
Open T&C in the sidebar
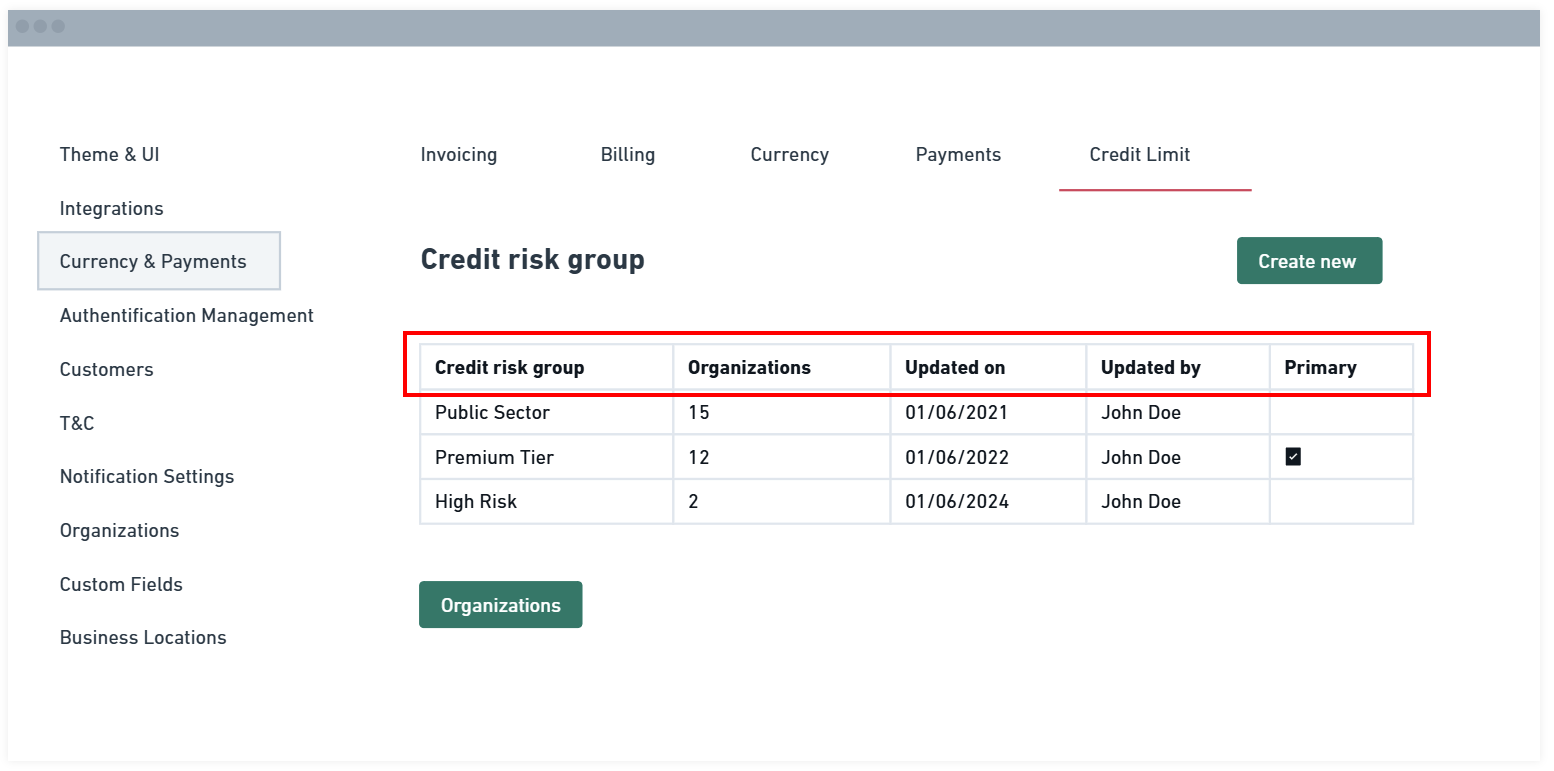coord(77,424)
